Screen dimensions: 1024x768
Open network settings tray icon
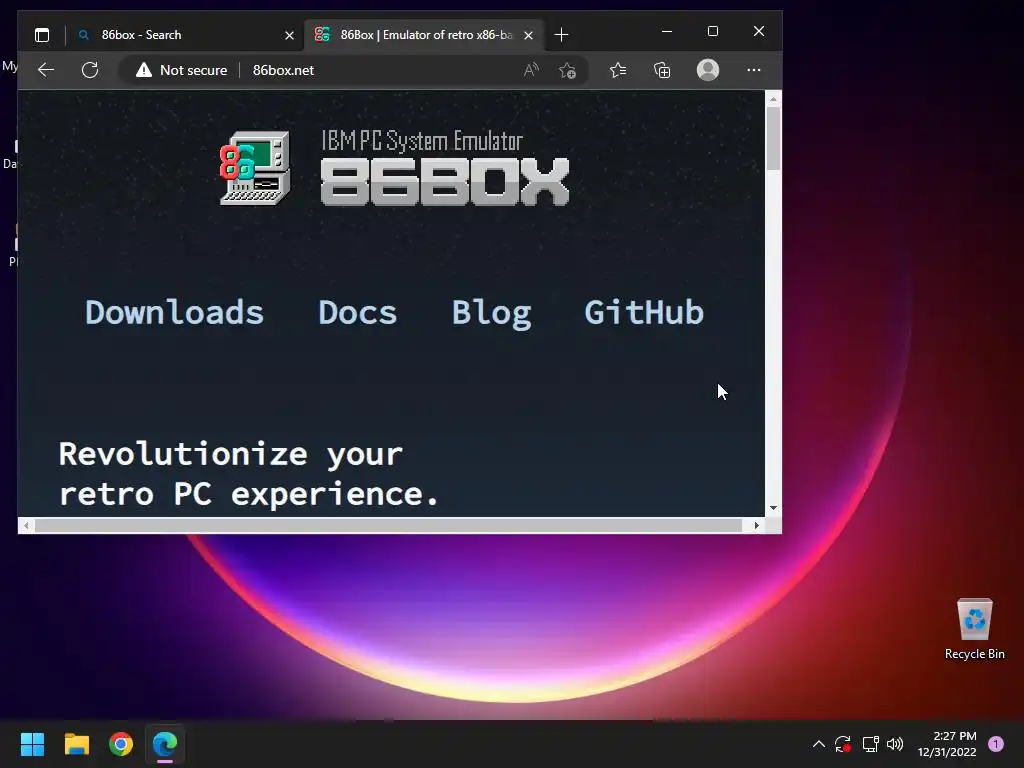tap(870, 744)
